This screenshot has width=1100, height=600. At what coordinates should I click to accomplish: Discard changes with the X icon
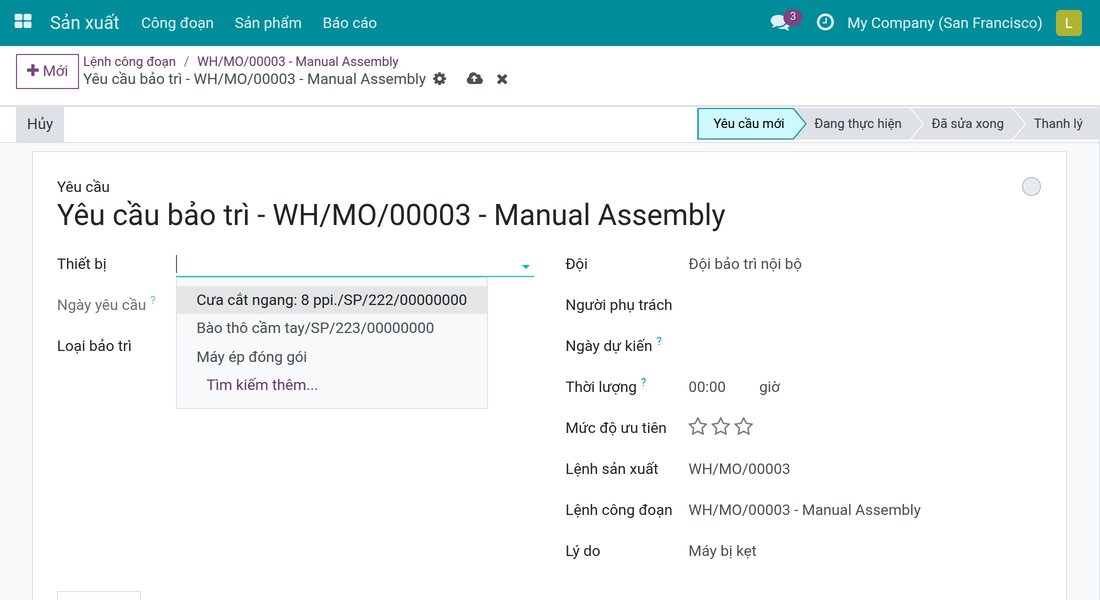(x=502, y=79)
